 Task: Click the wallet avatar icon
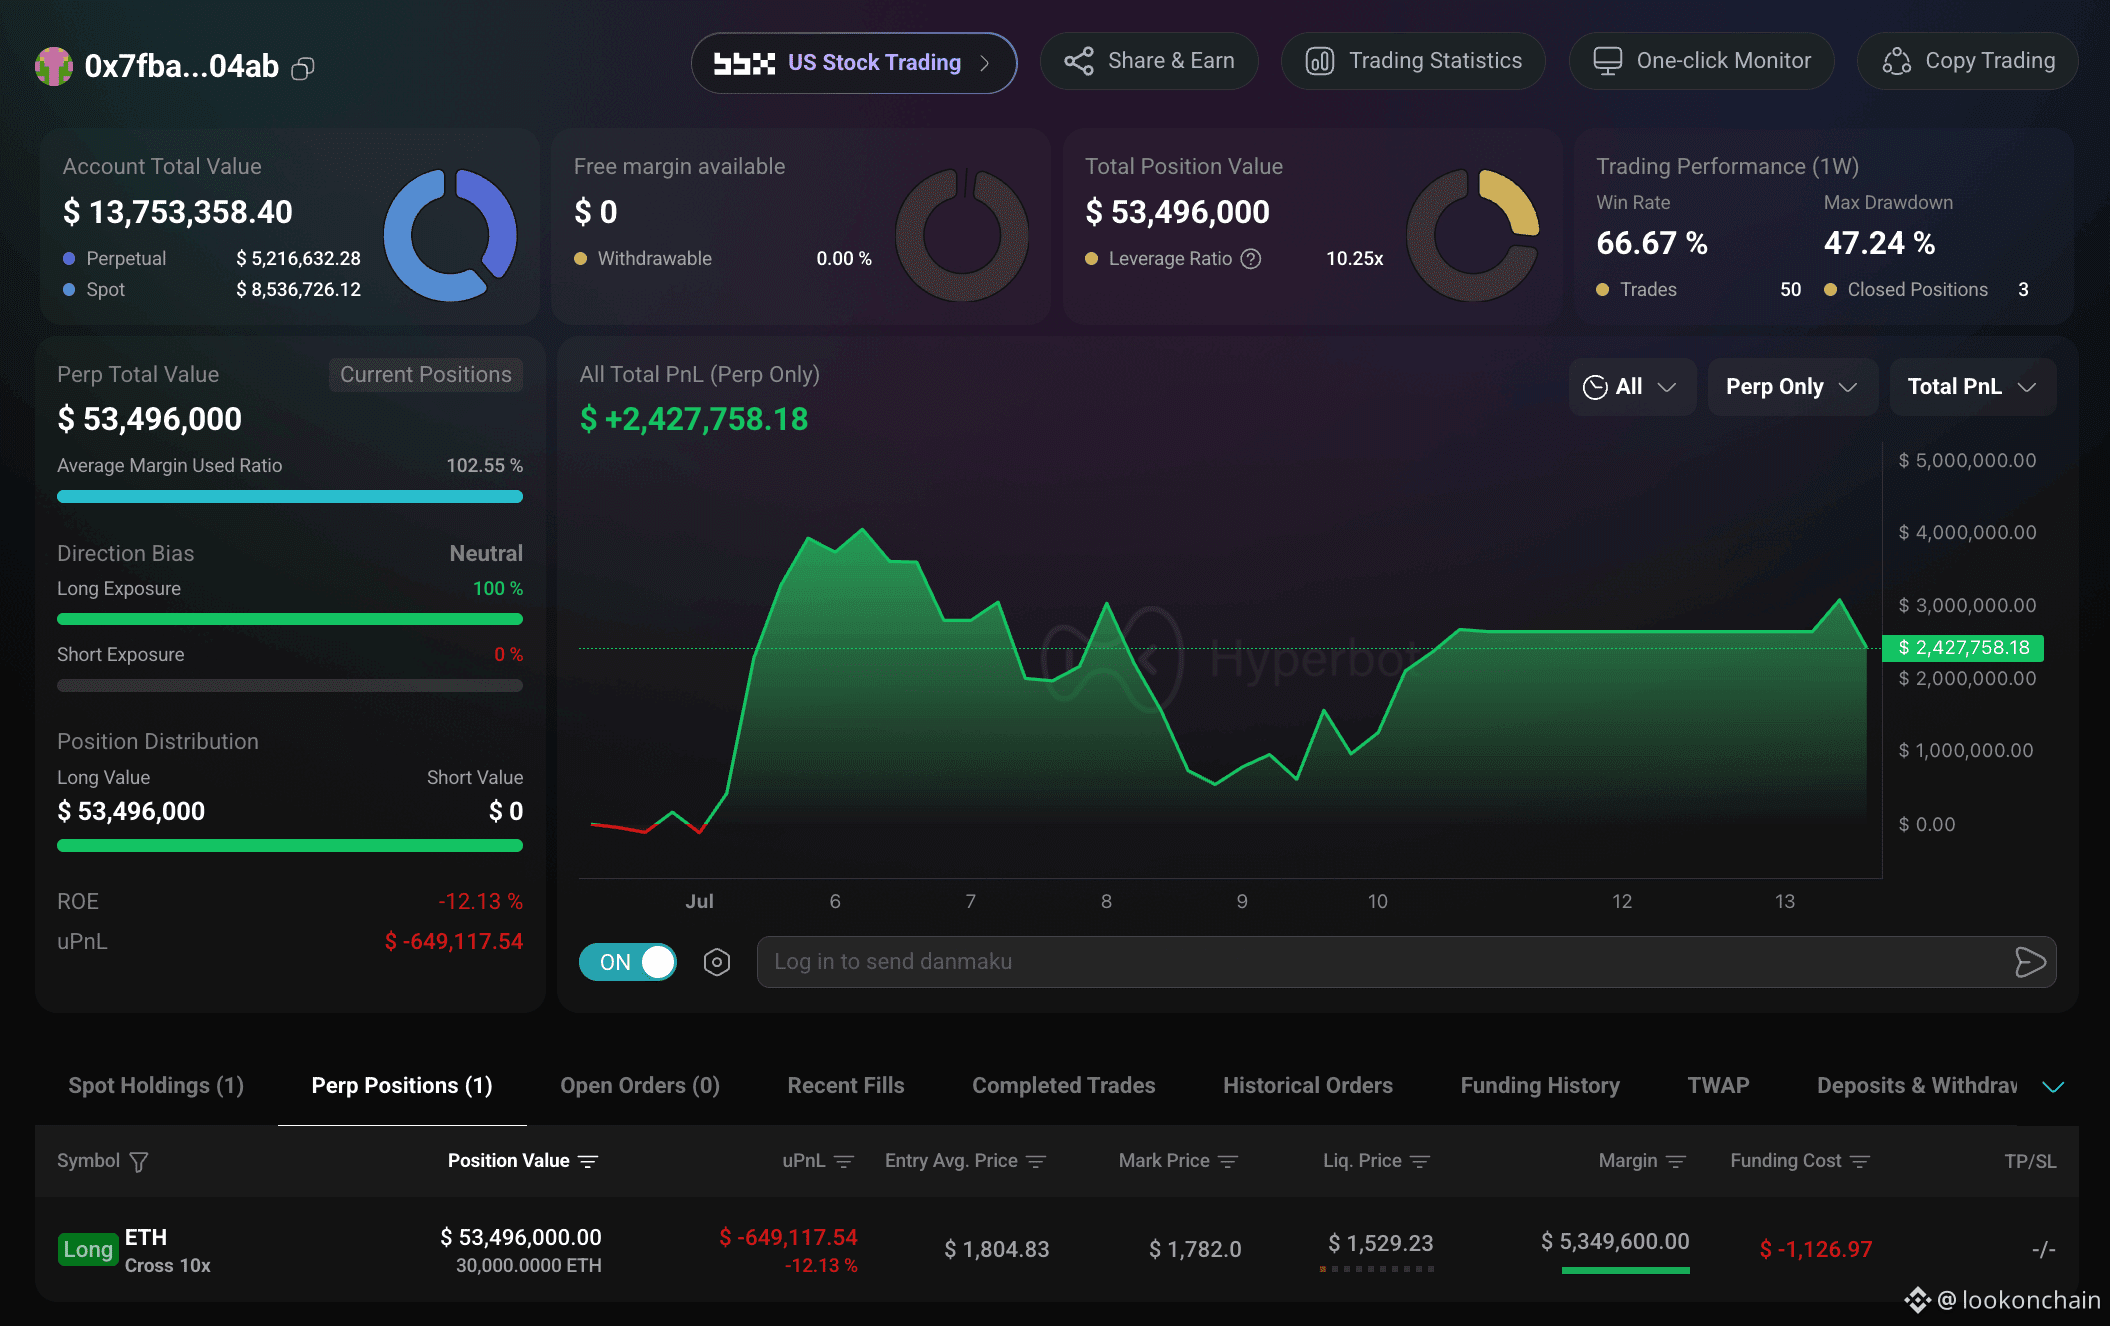(54, 66)
